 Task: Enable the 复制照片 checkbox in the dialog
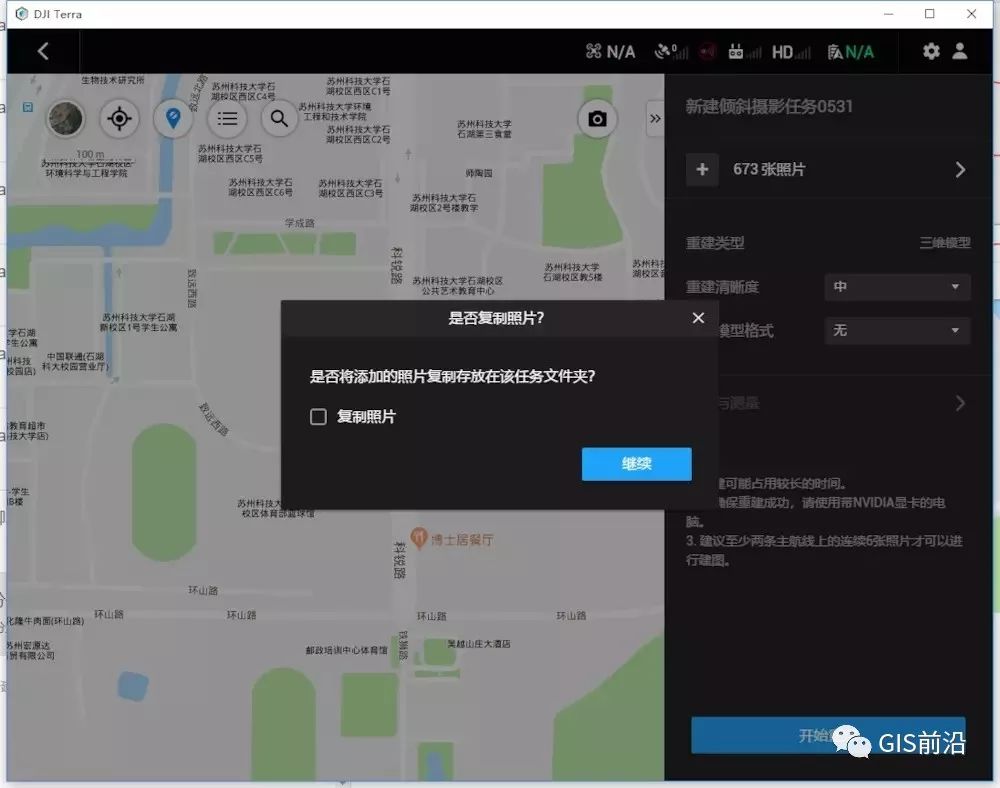(x=318, y=415)
